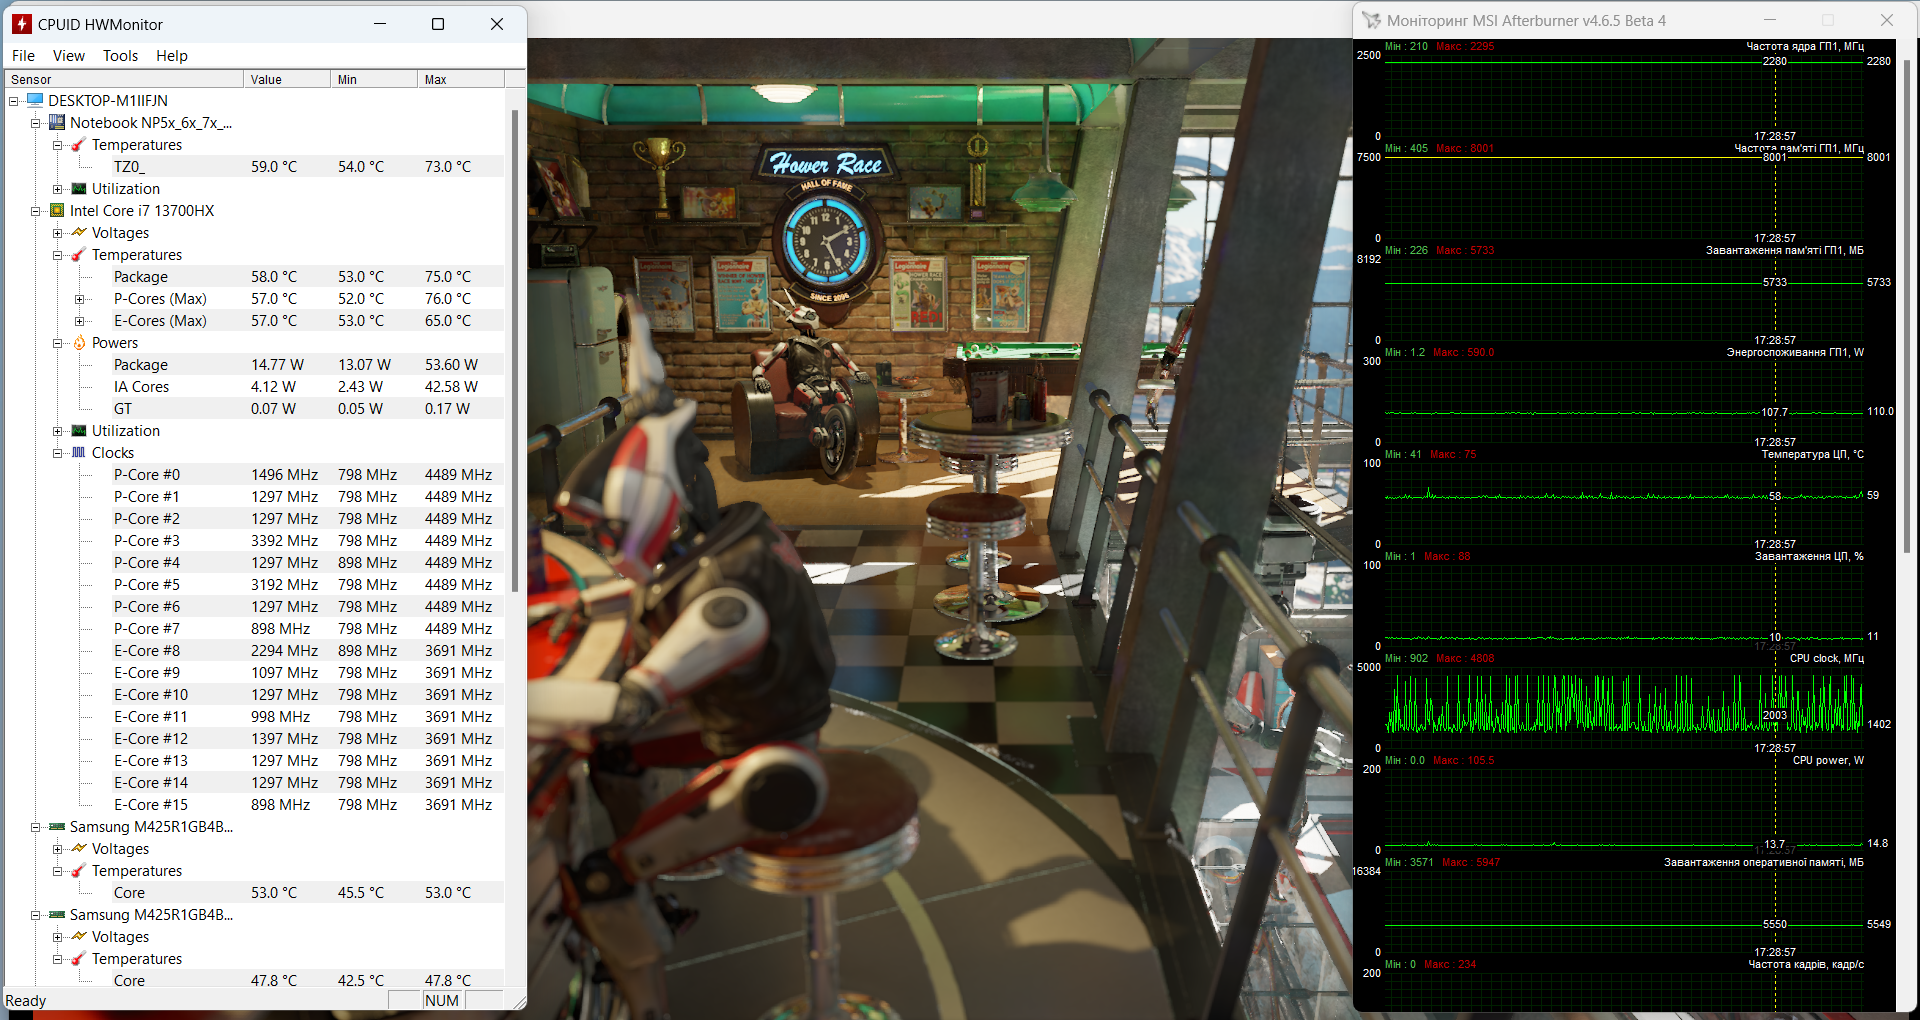This screenshot has width=1920, height=1020.
Task: Click the Utilization icon under Notebook NP5x_6x_7x
Action: click(x=79, y=188)
